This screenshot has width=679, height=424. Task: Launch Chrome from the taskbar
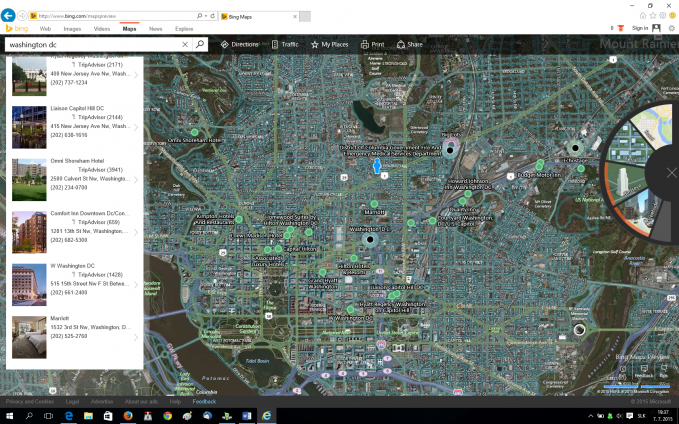point(168,416)
